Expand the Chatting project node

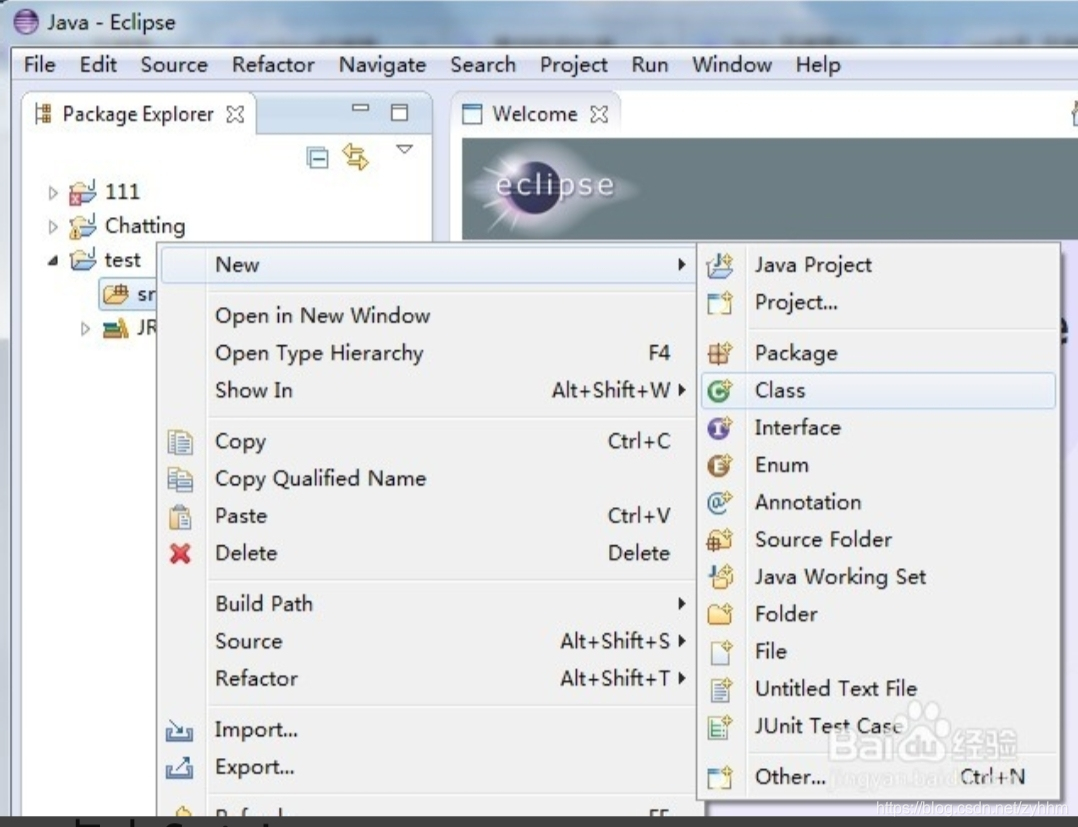pos(53,227)
